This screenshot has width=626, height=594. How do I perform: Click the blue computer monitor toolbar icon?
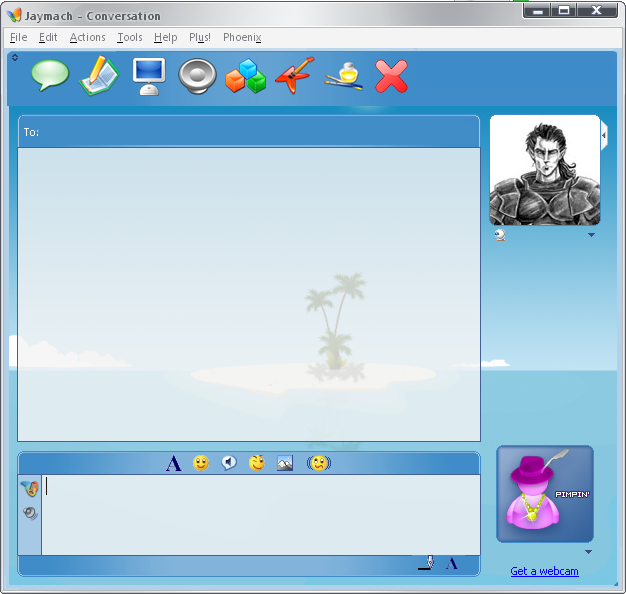tap(149, 76)
